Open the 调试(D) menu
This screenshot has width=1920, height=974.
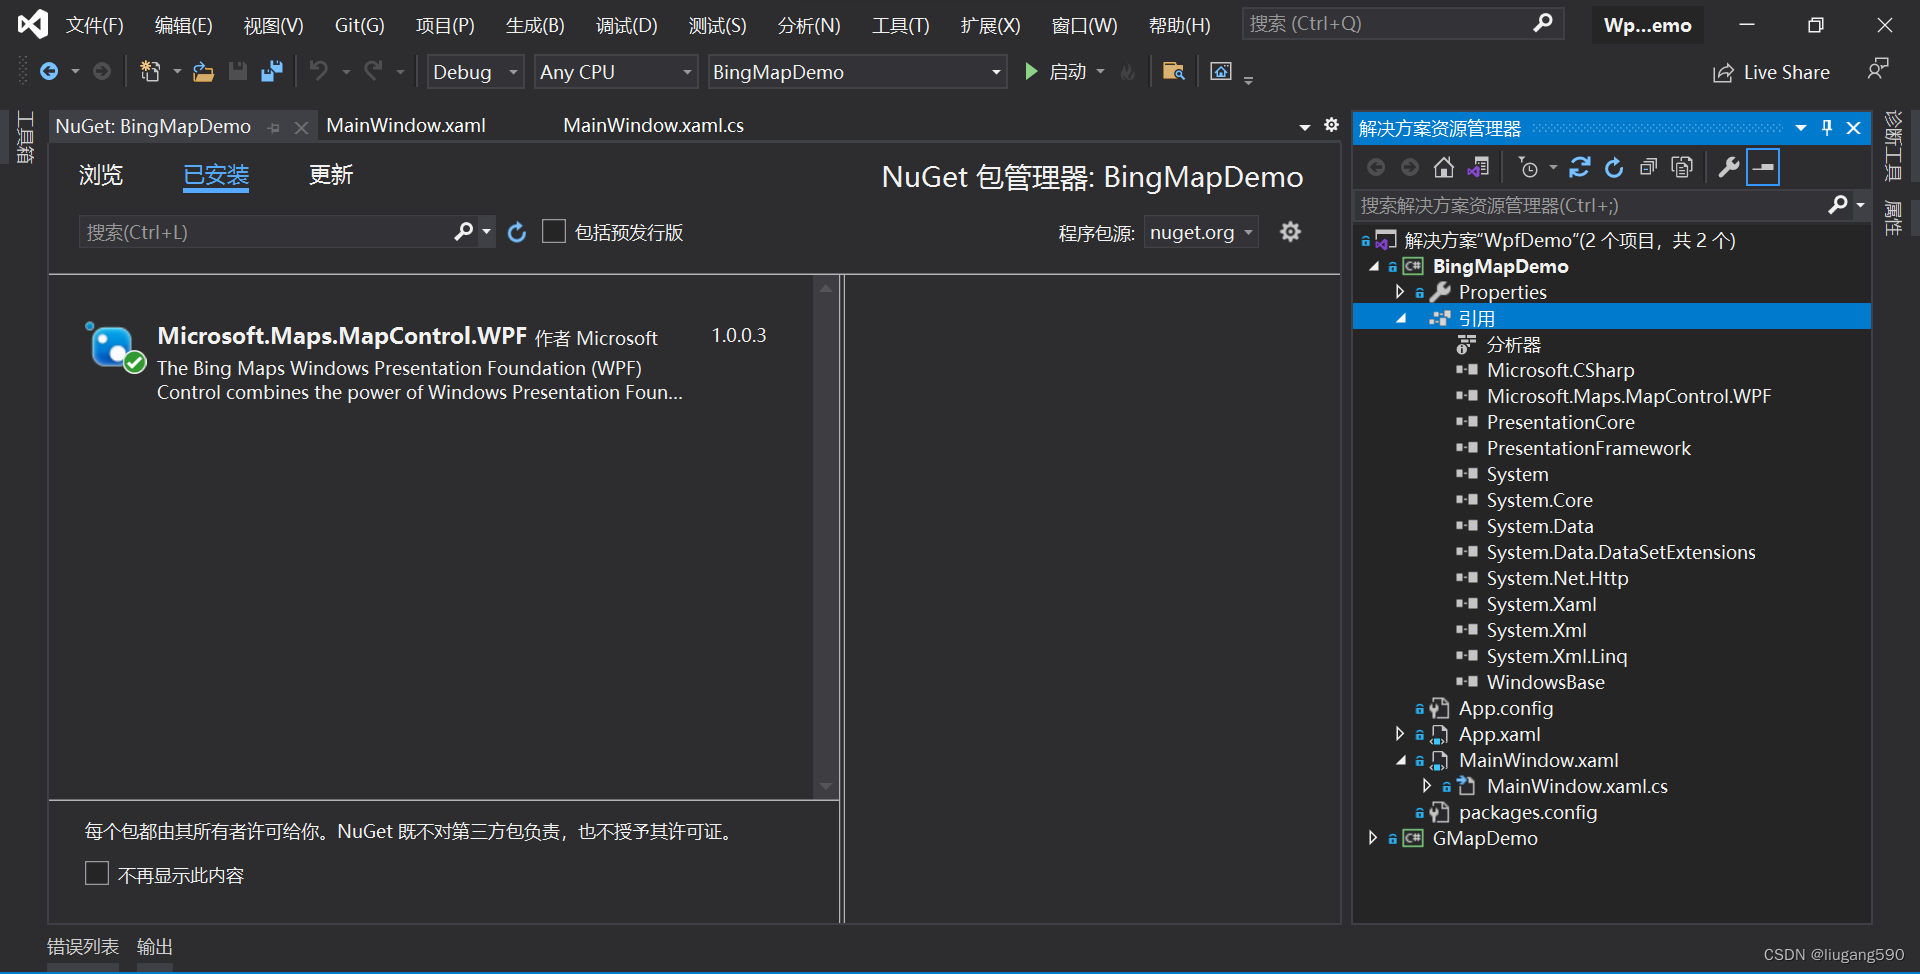627,26
